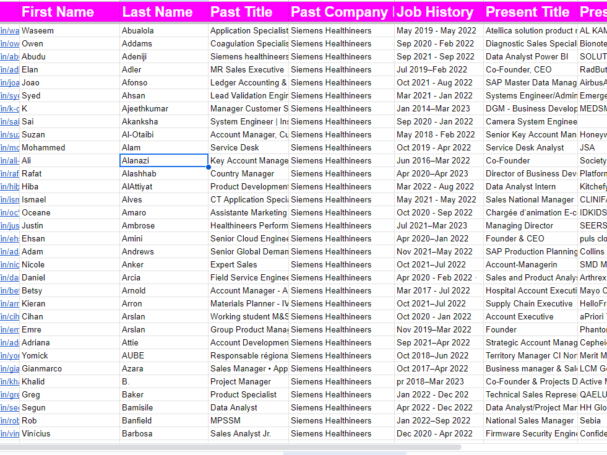Screen dimensions: 607x455
Task: Click the First Name column header
Action: 59,12
